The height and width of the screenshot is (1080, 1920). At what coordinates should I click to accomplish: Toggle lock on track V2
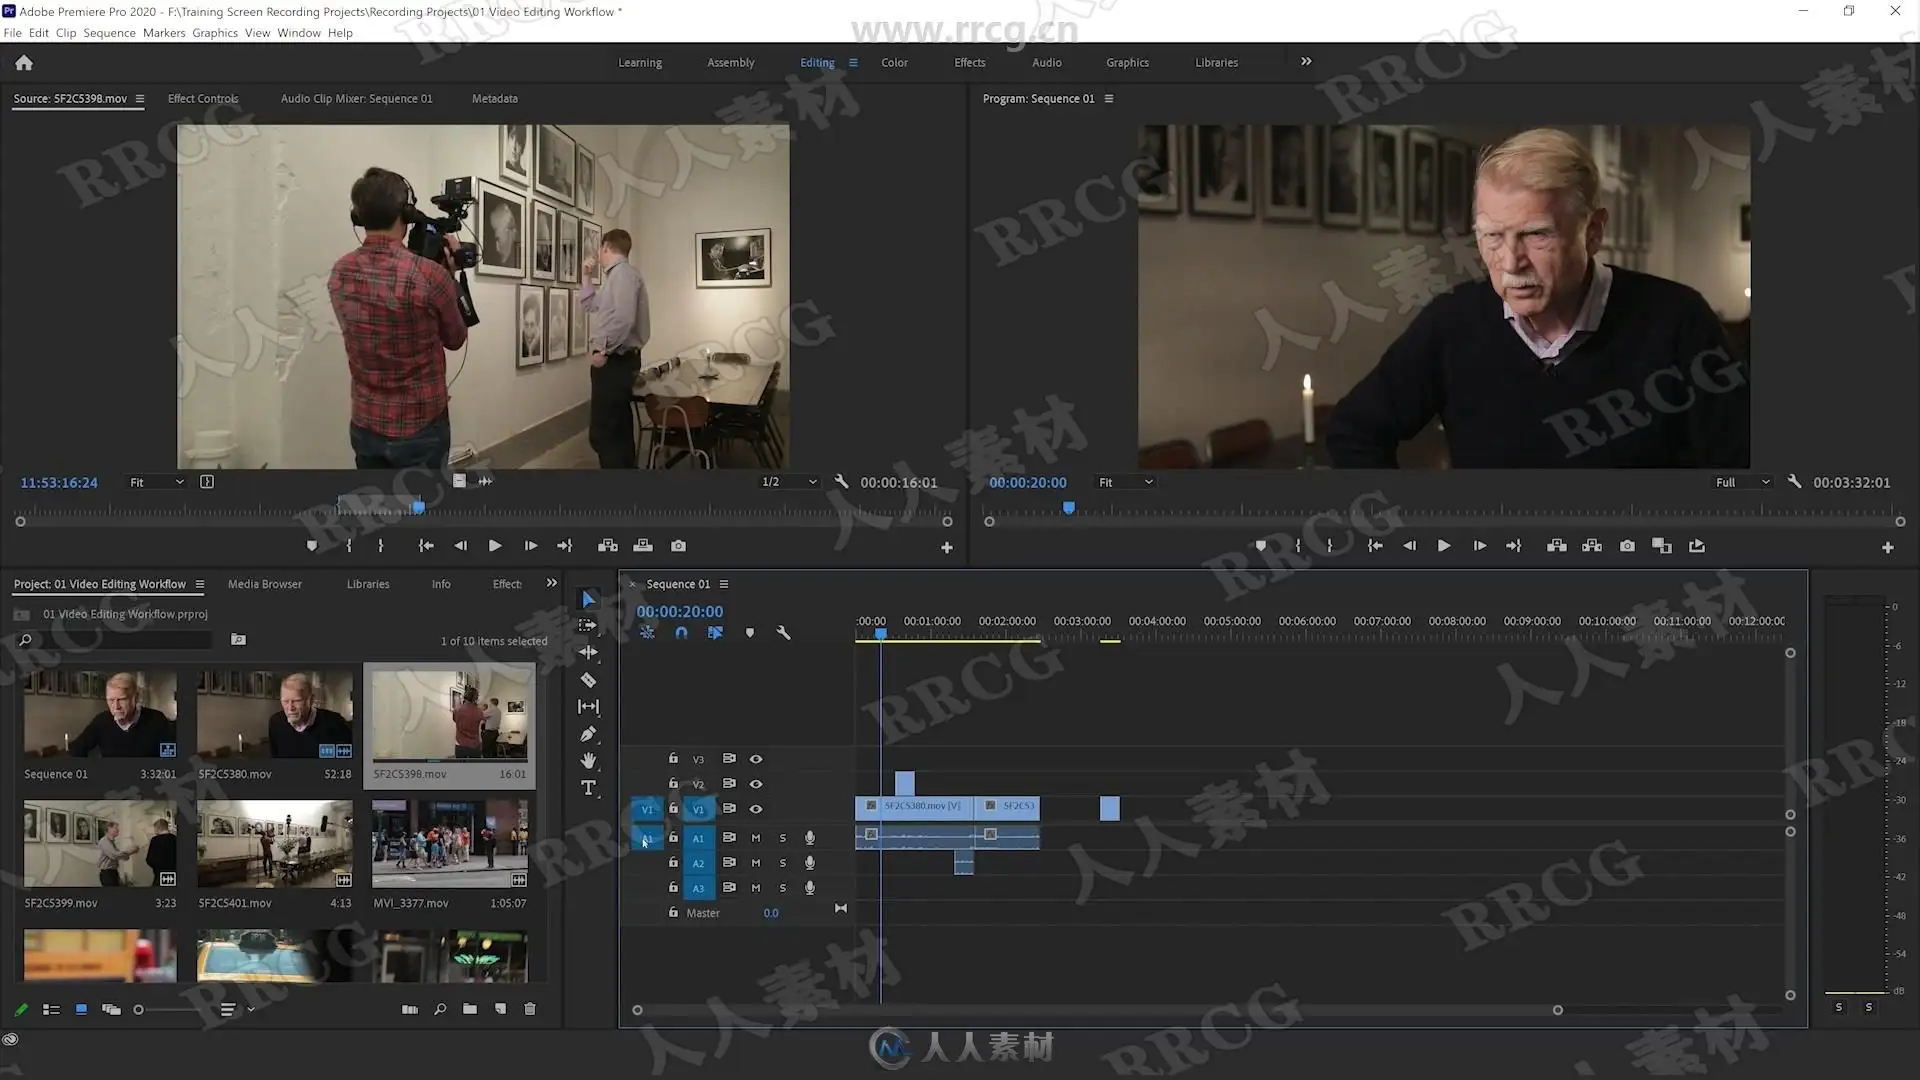coord(673,783)
